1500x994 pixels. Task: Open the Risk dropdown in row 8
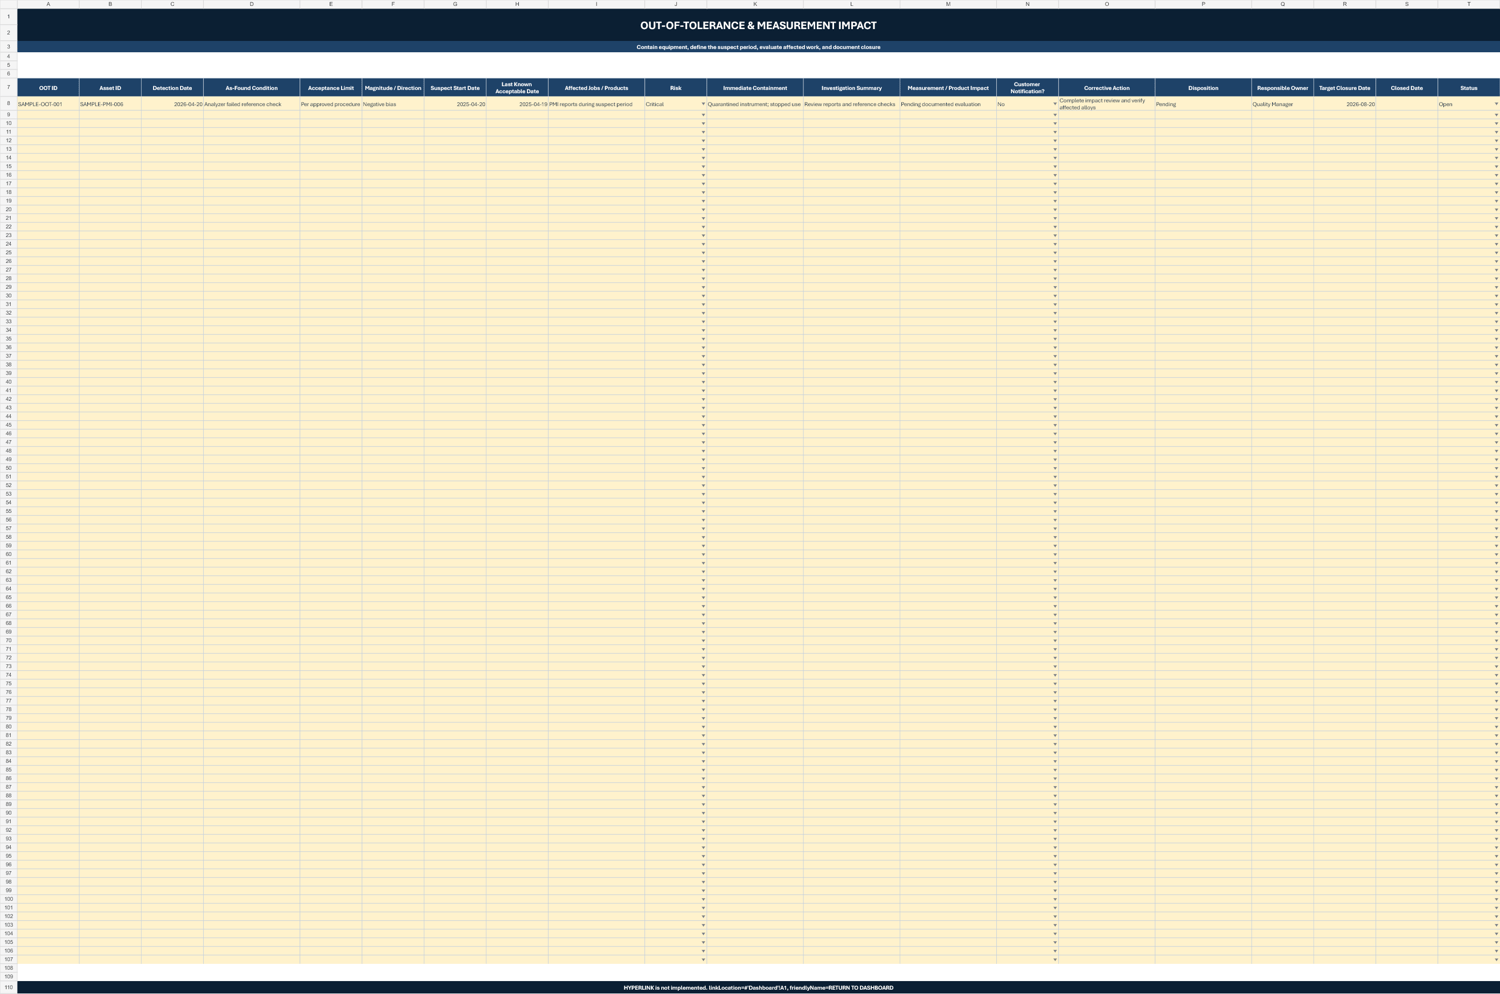(x=703, y=104)
